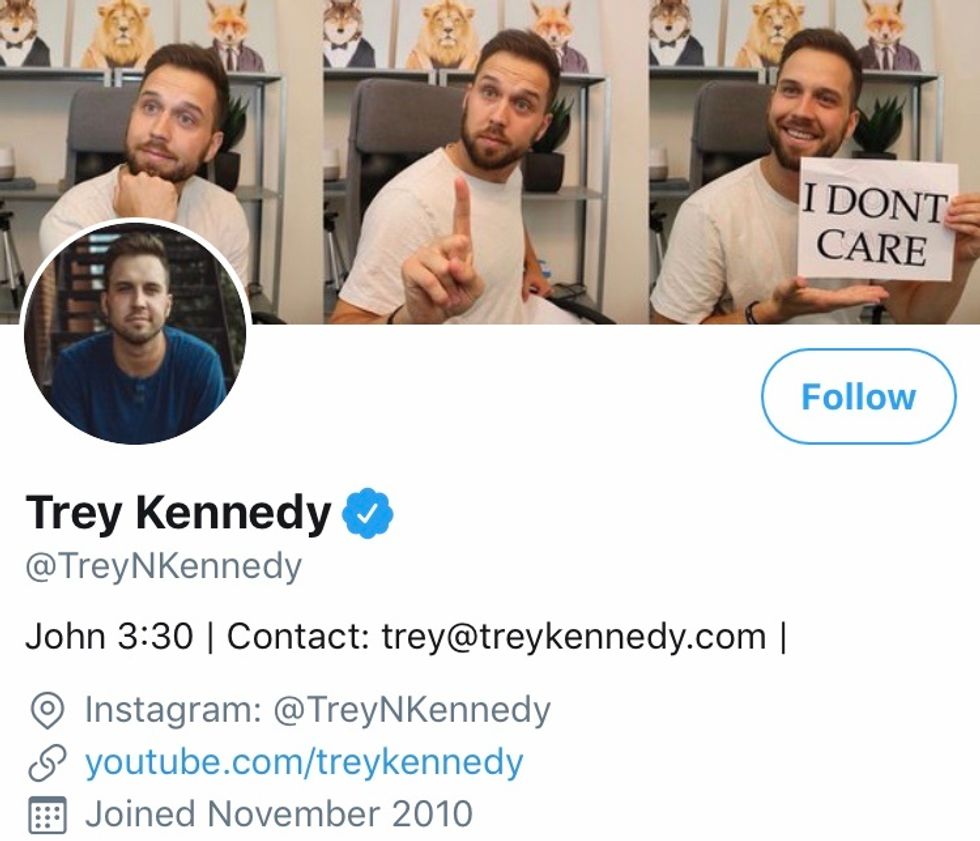Click the location pin icon
The image size is (980, 841).
[x=47, y=711]
